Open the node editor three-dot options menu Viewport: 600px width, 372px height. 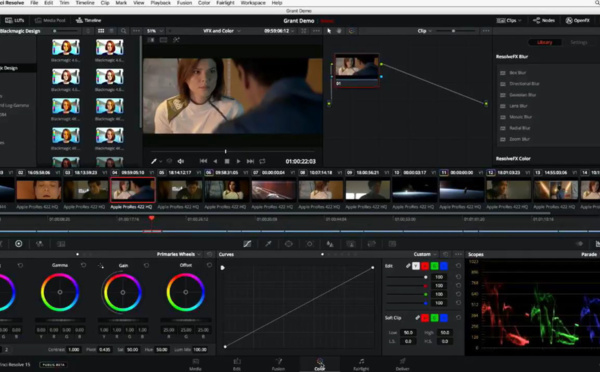tap(486, 31)
